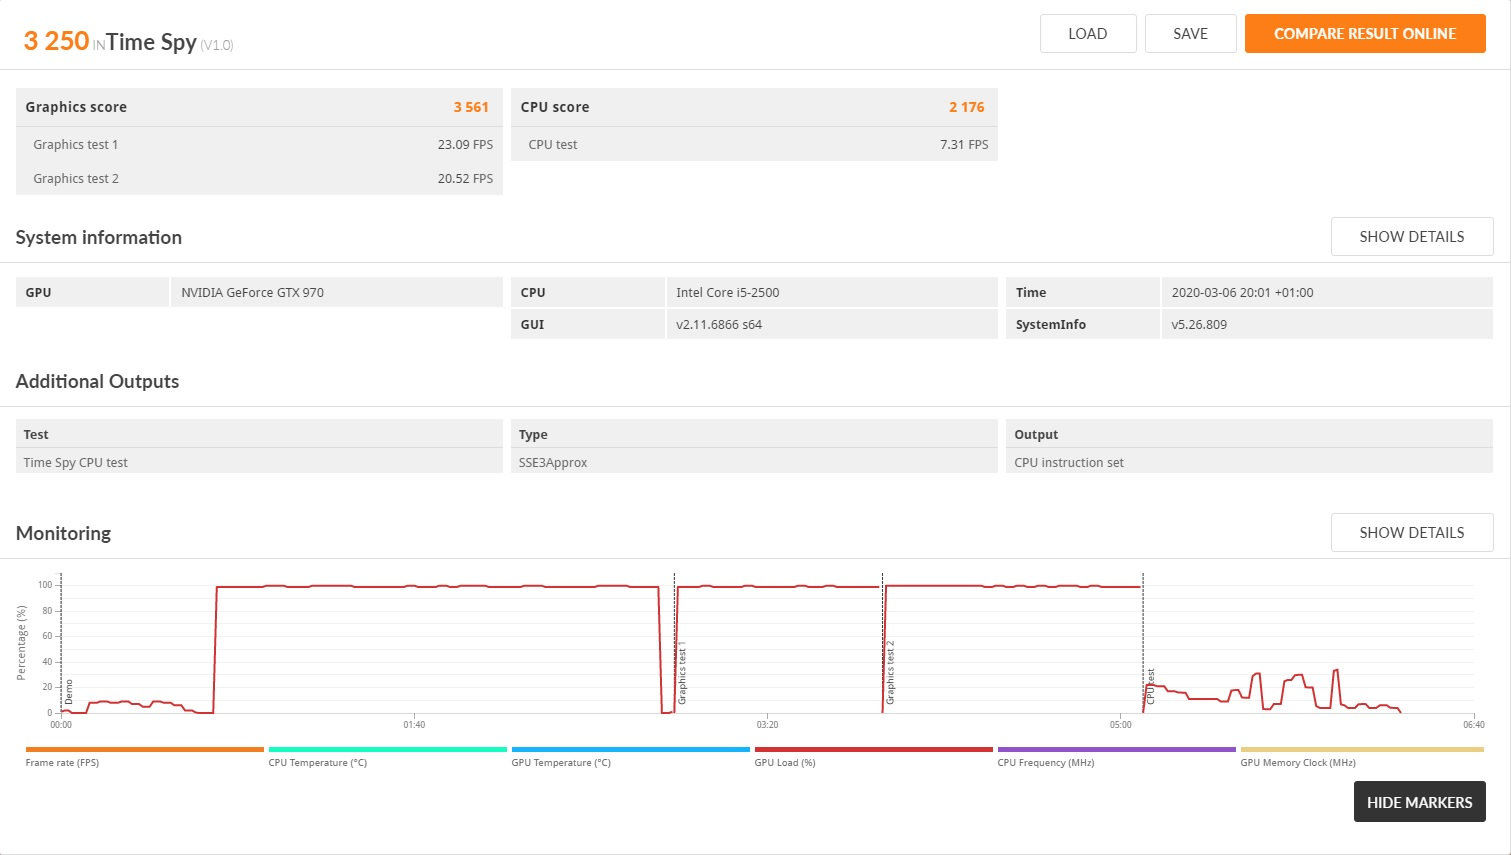Toggle the blue GPU Temperature legend
This screenshot has width=1511, height=855.
631,749
